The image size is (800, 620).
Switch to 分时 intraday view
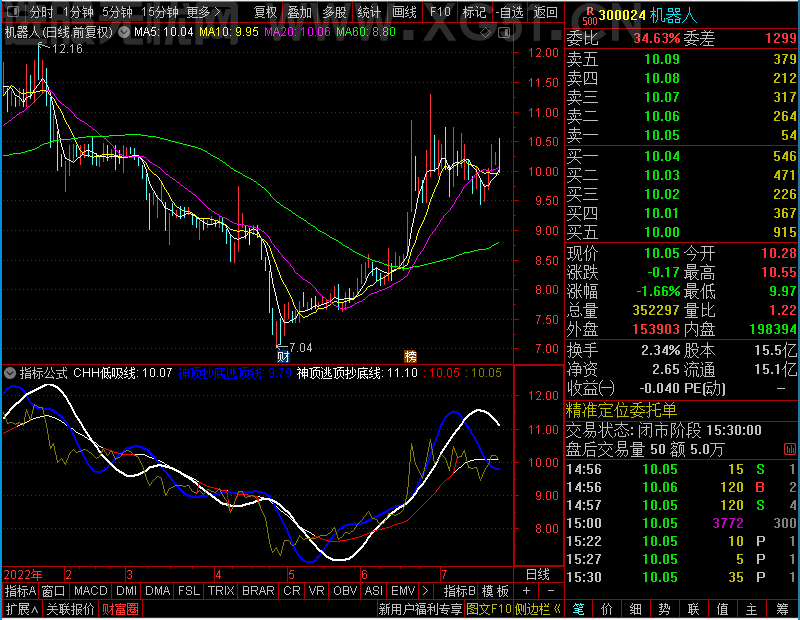[x=41, y=12]
